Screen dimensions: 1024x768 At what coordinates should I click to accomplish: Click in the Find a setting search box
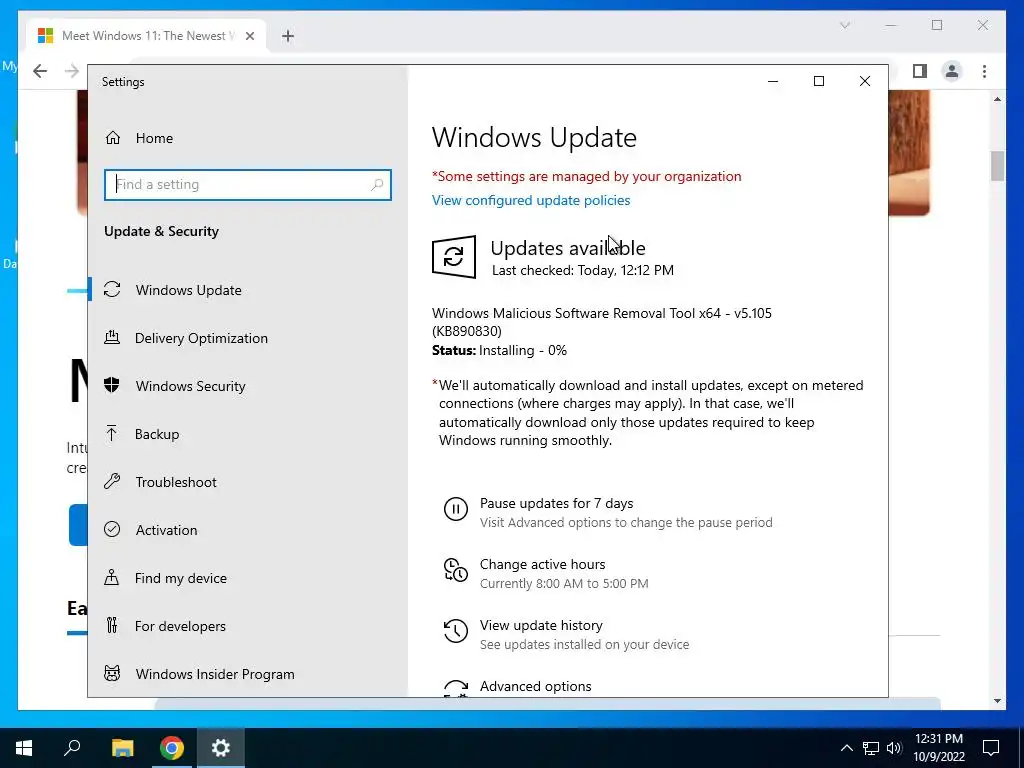(248, 185)
